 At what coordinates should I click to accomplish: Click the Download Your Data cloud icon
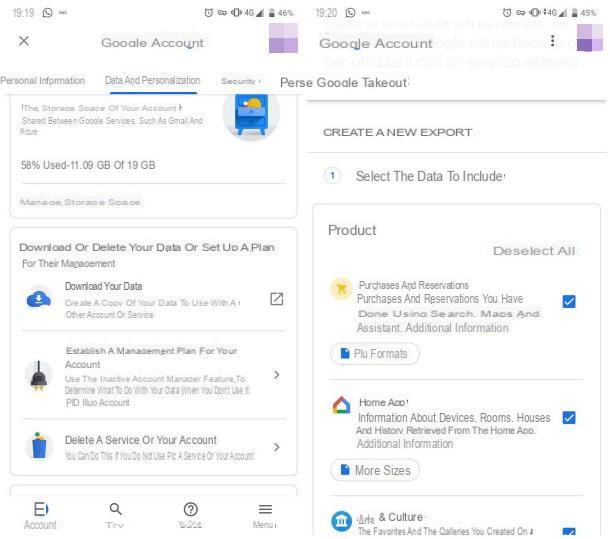point(39,299)
